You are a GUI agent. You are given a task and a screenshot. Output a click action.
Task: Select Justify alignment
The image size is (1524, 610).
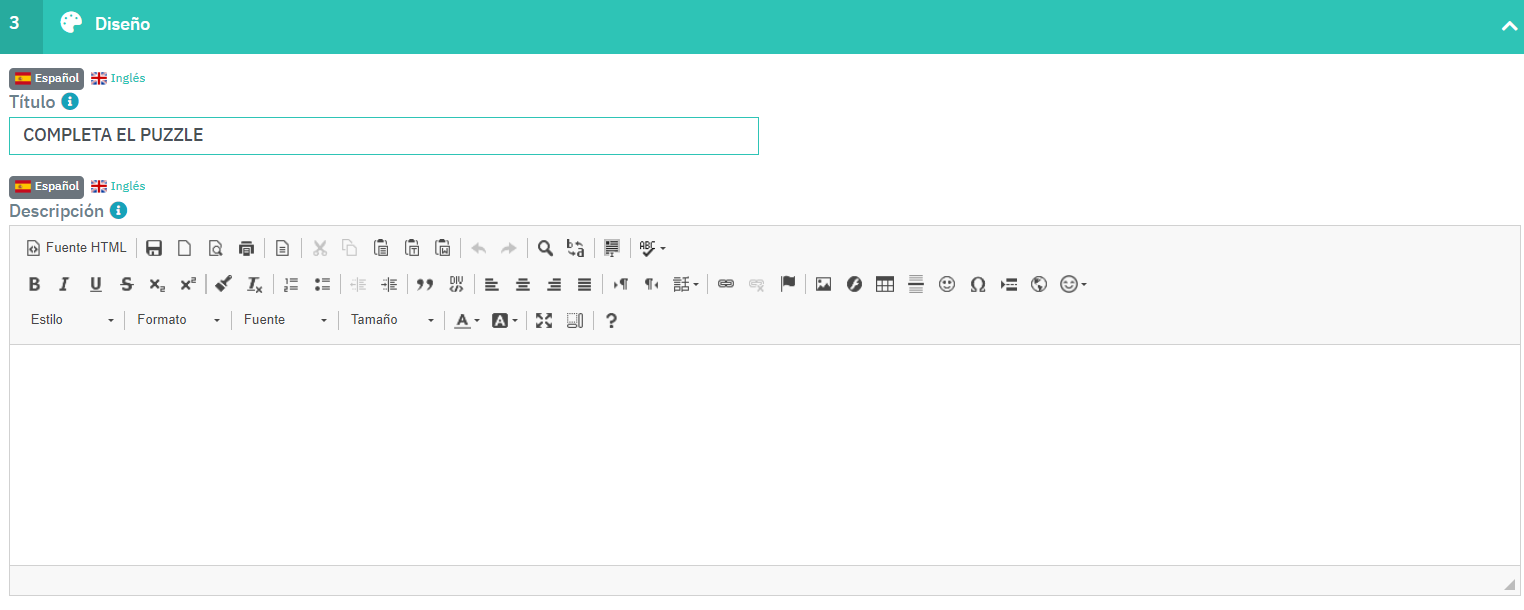[x=584, y=284]
